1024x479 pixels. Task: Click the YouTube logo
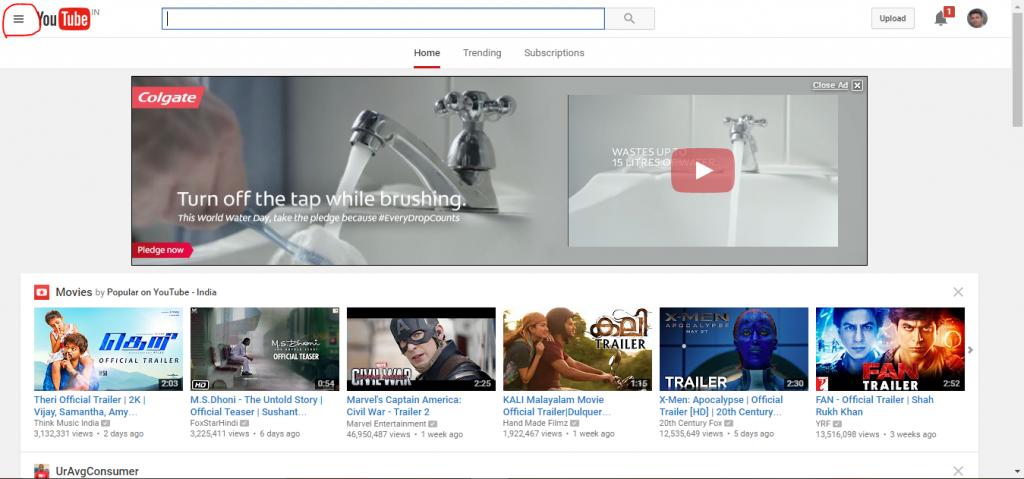pos(63,20)
